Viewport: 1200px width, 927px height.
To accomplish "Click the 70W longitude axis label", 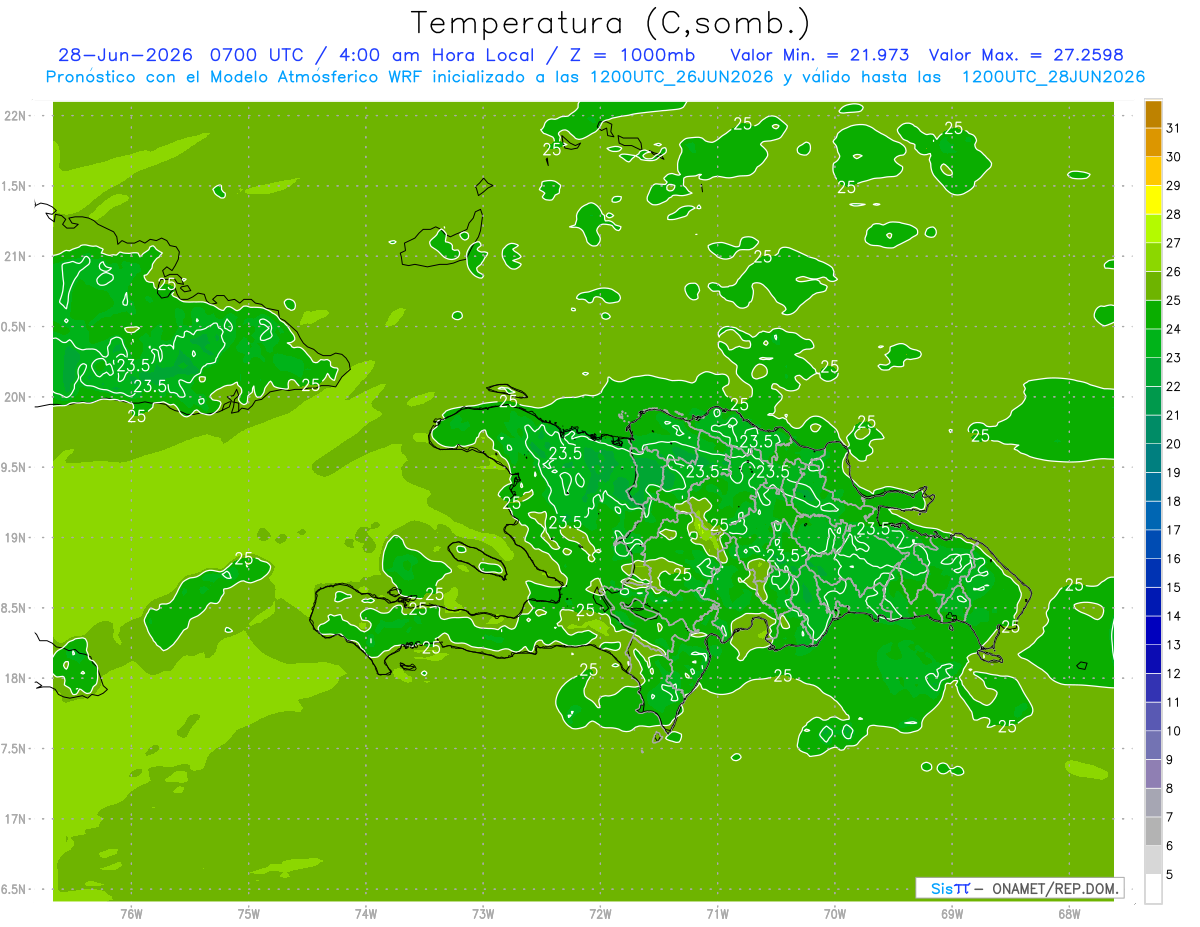I will click(835, 914).
